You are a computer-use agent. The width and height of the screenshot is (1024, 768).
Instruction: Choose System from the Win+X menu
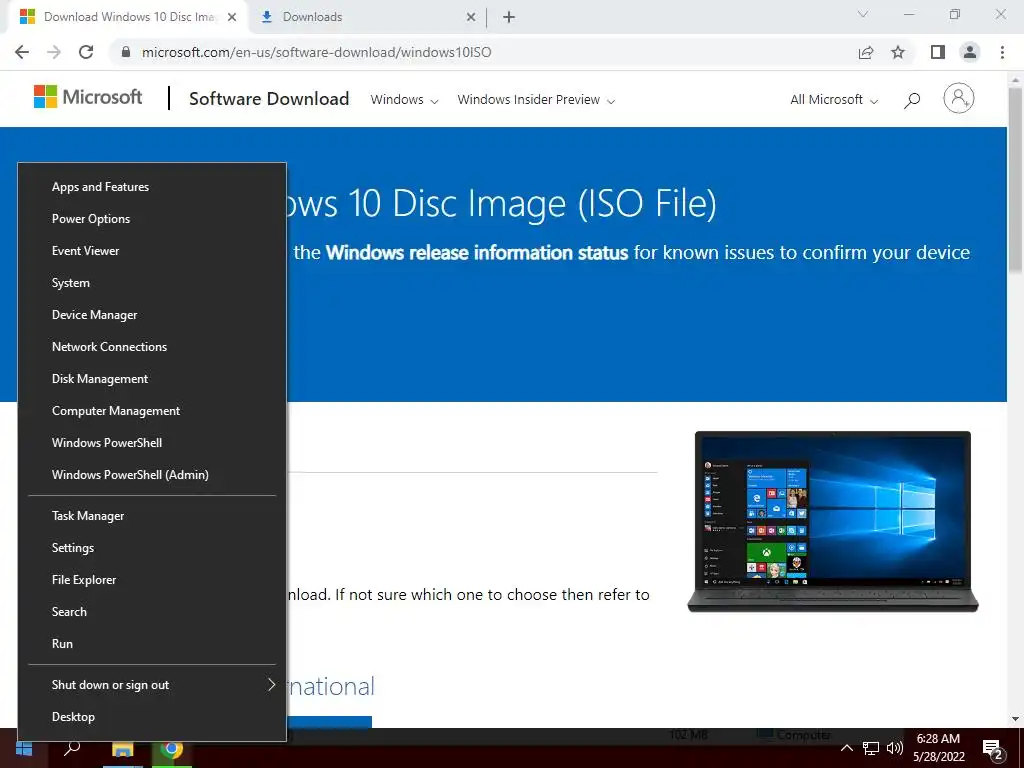(152, 283)
